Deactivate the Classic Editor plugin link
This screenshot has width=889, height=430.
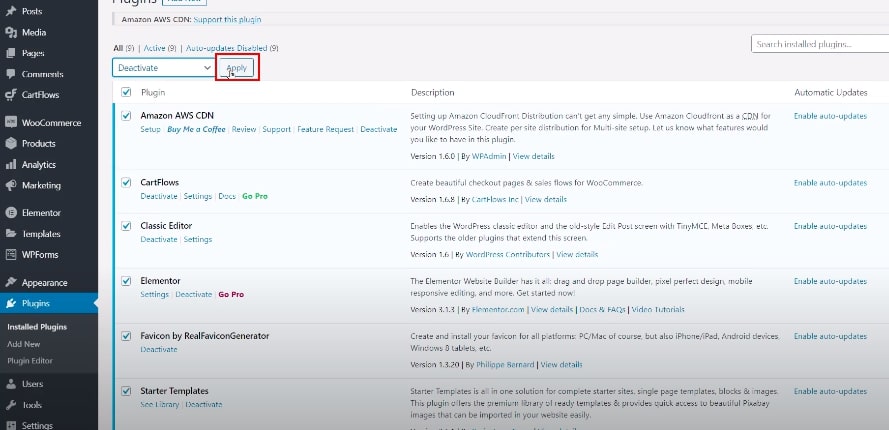point(159,239)
